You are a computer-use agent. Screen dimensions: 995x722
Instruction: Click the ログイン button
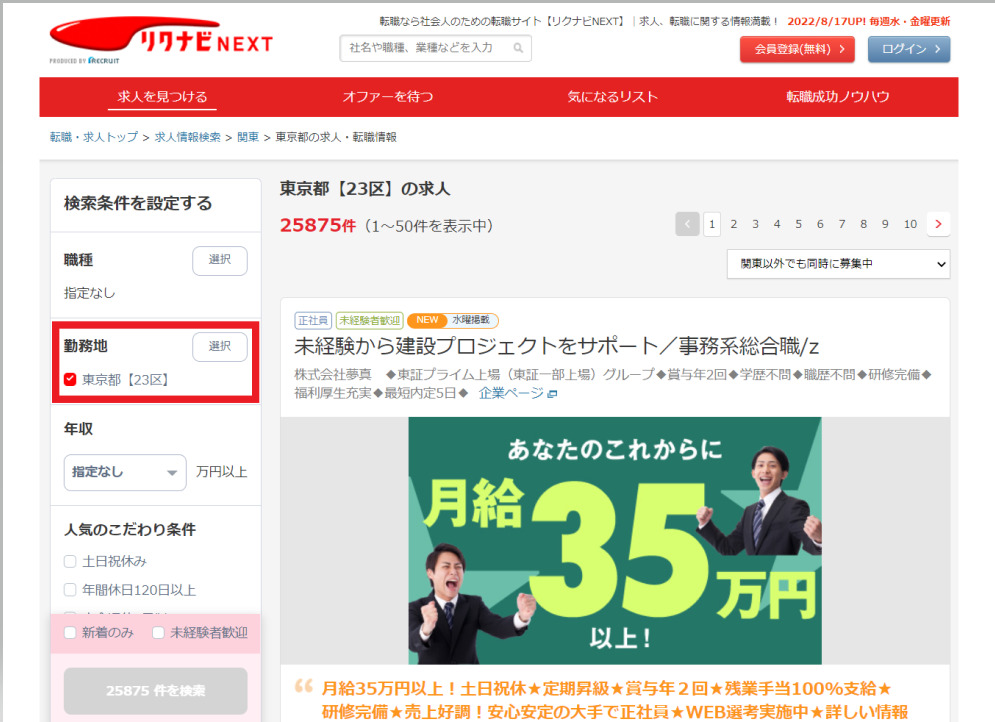[909, 49]
